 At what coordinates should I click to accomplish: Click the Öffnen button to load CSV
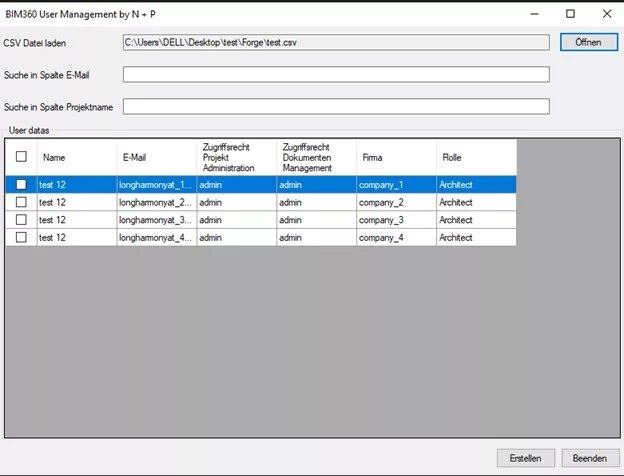coord(587,43)
